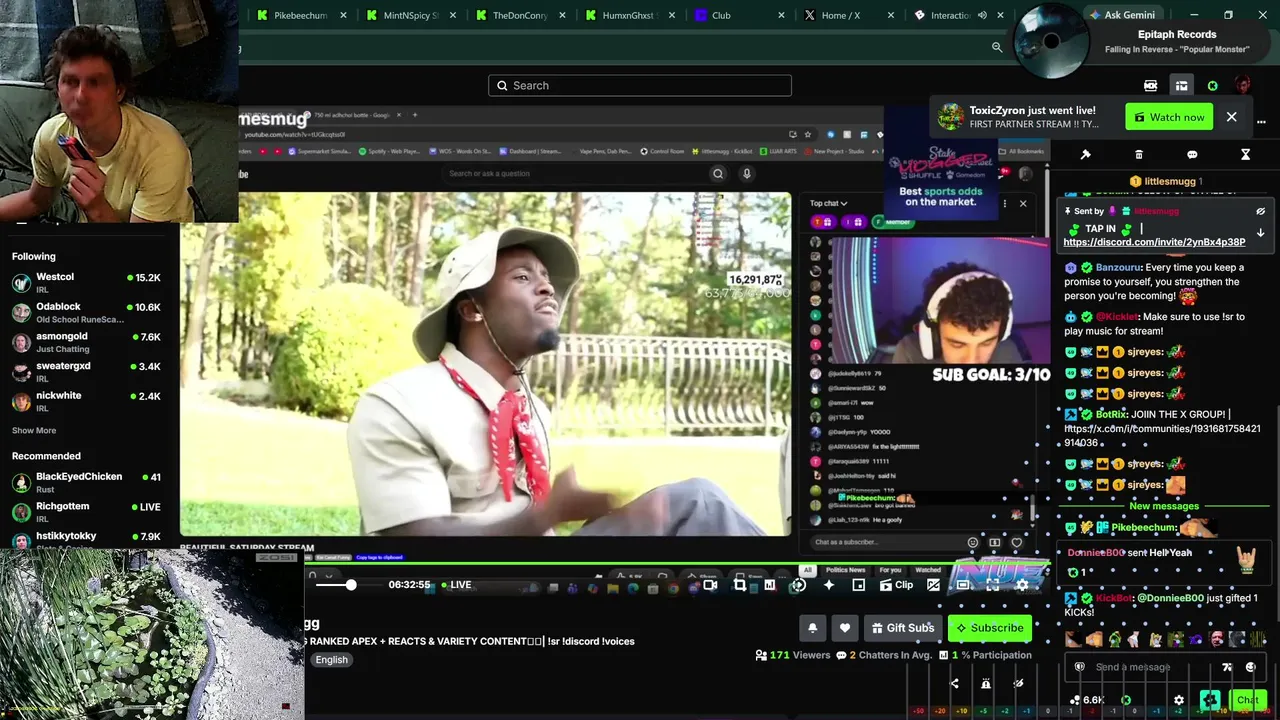1280x720 pixels.
Task: Toggle notification bell for this channel
Action: point(812,628)
